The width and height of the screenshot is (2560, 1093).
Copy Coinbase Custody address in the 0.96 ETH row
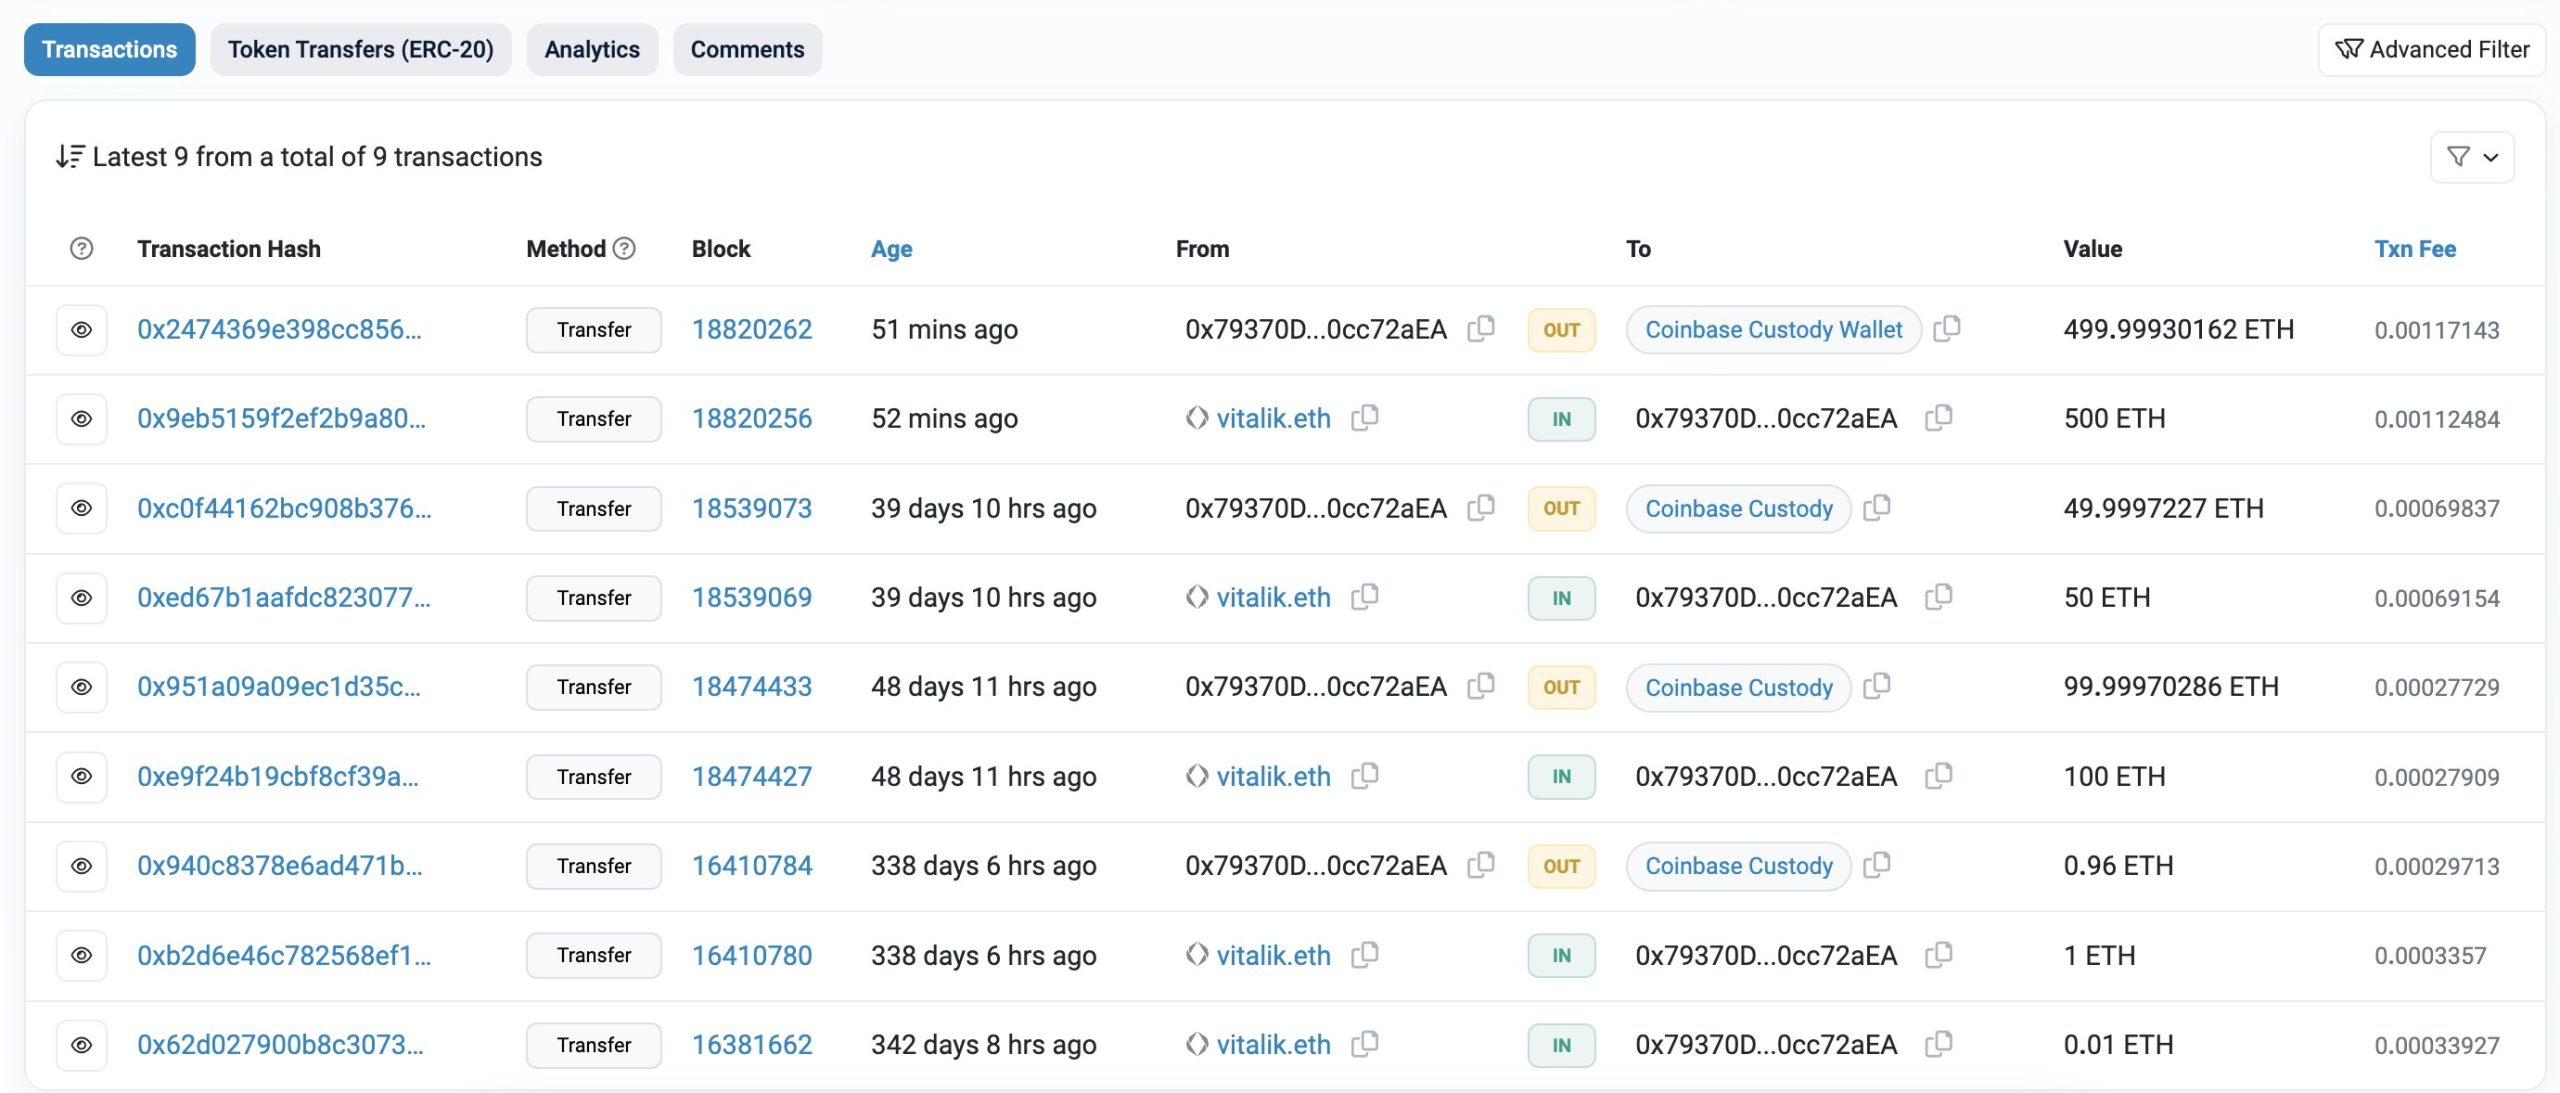pos(1877,865)
